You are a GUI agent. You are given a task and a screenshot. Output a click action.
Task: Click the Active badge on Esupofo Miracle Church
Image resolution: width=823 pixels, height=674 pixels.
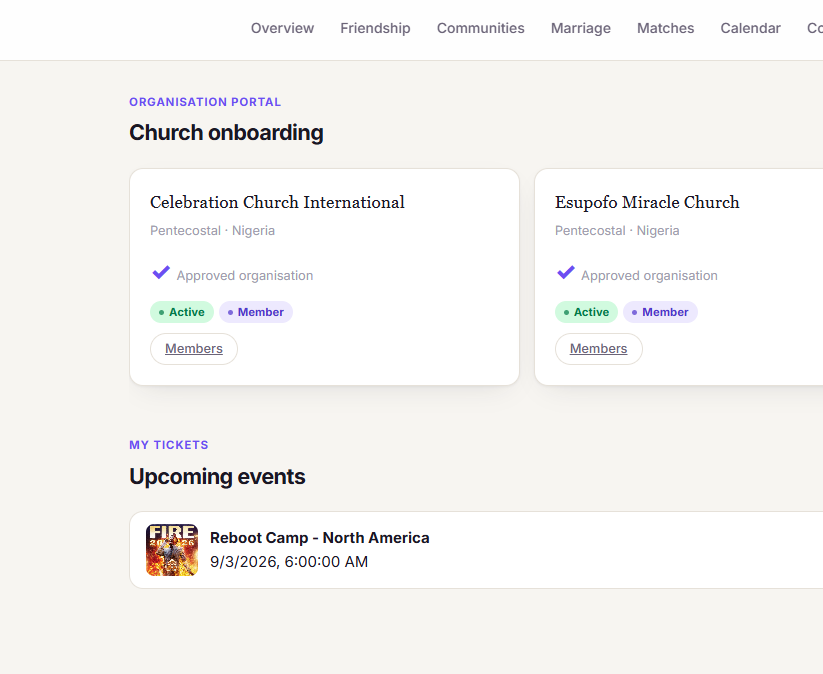click(586, 312)
